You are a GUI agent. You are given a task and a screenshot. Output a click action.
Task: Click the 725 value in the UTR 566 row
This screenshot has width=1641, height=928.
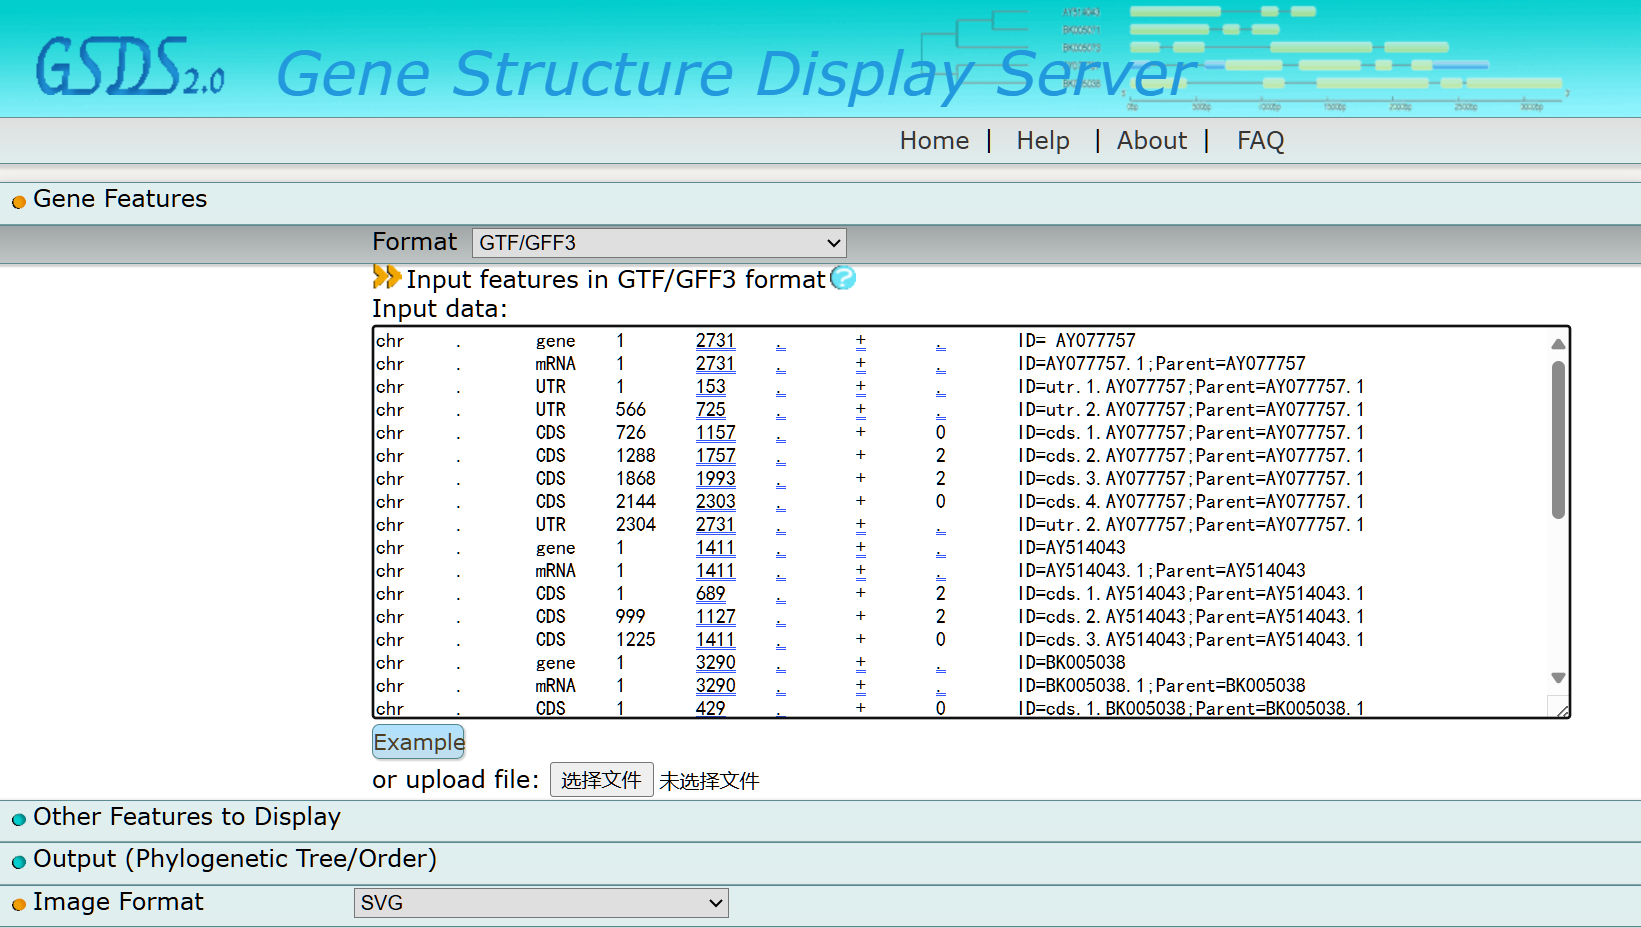(x=711, y=410)
